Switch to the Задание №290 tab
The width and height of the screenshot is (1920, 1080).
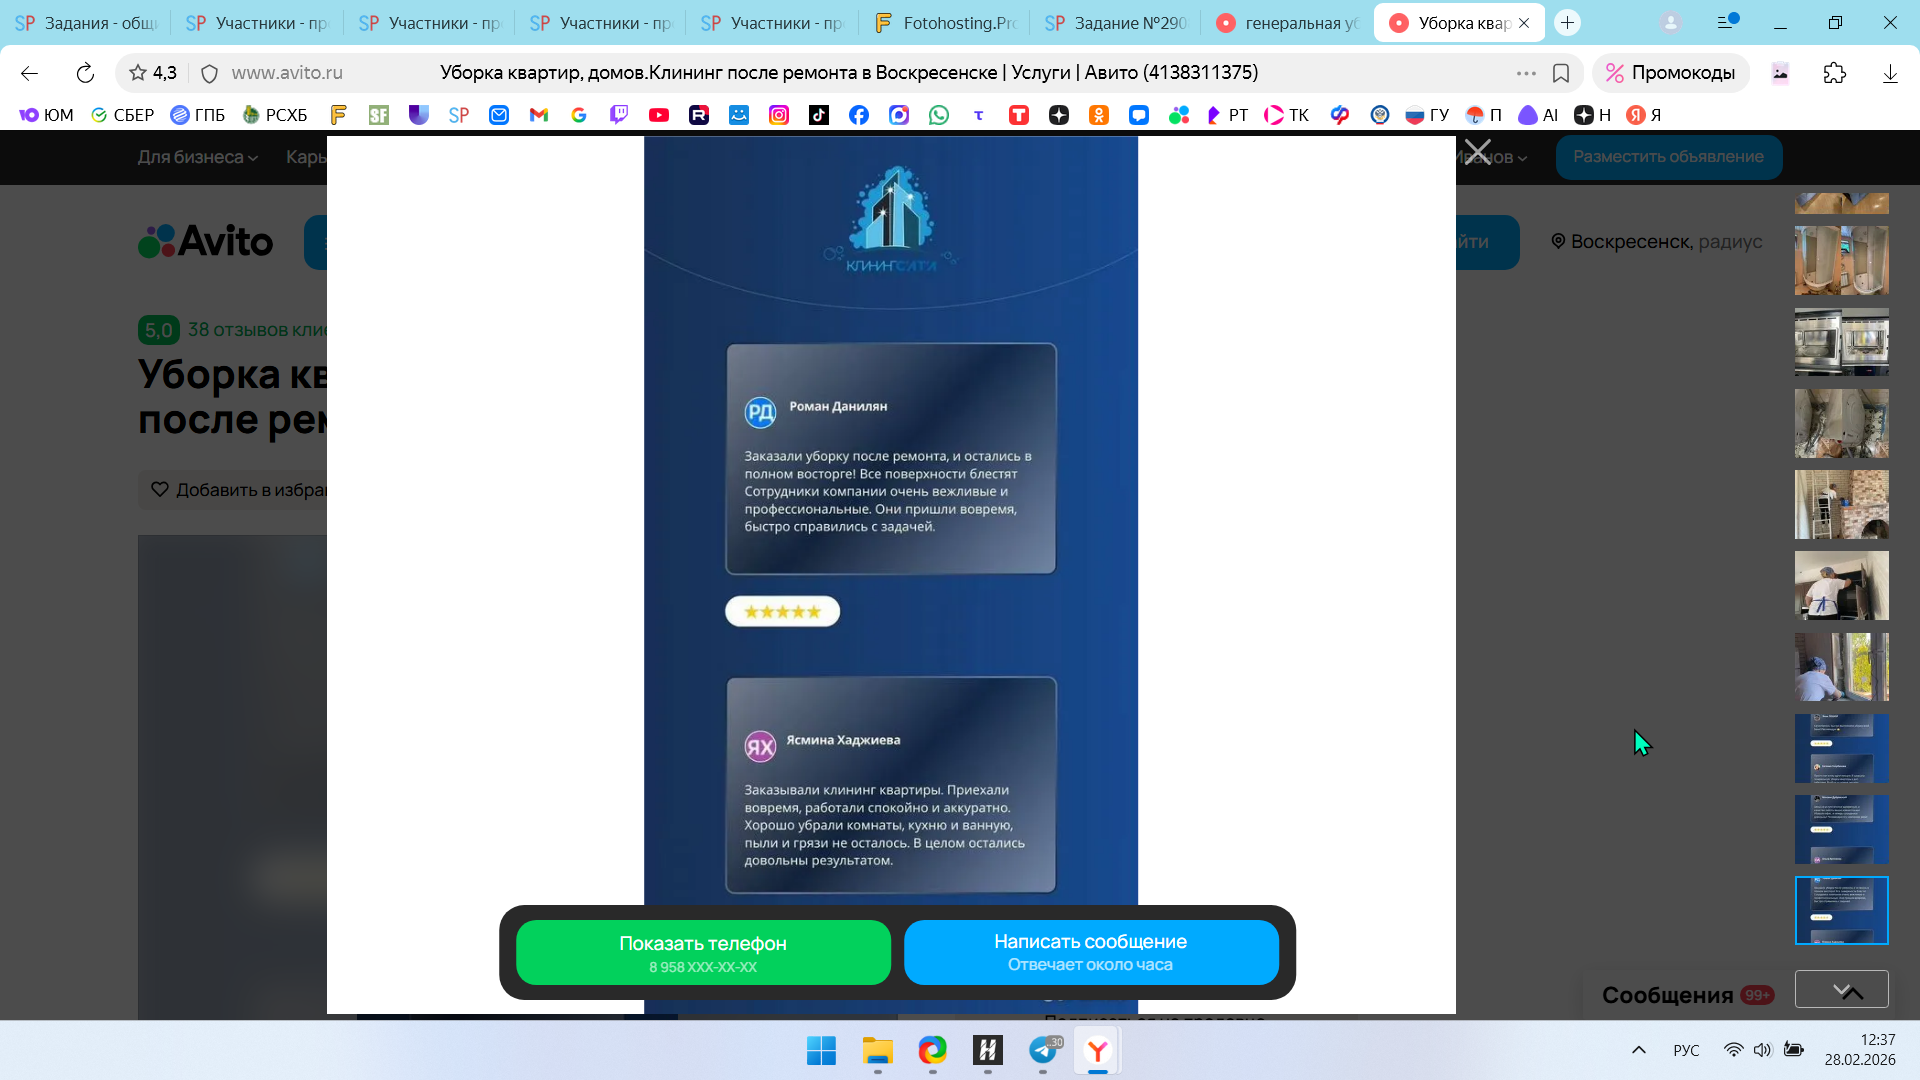pyautogui.click(x=1116, y=22)
